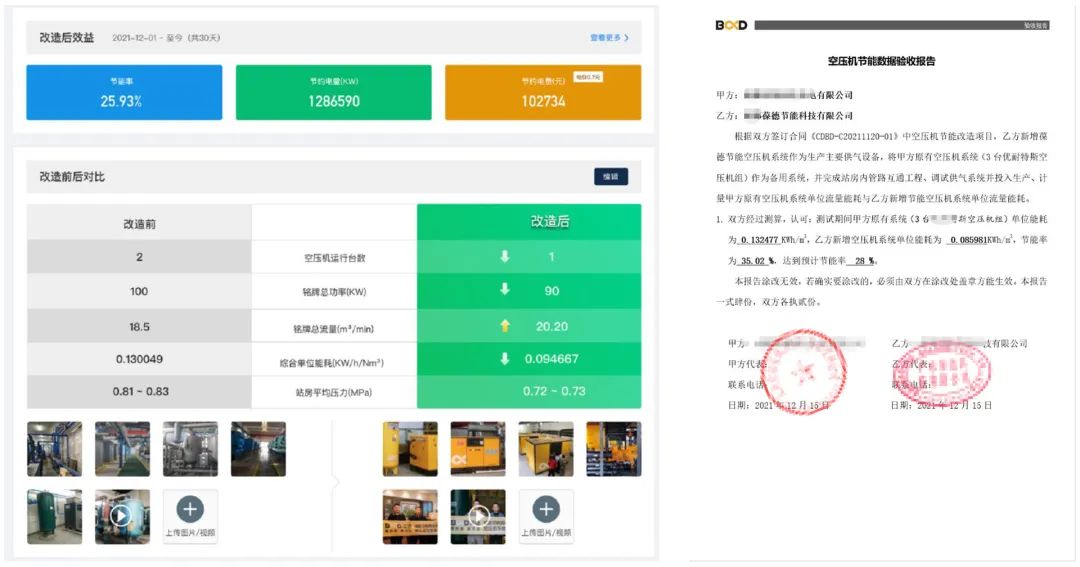
Task: Click the yellow up arrow beside 20.20
Action: [x=505, y=326]
